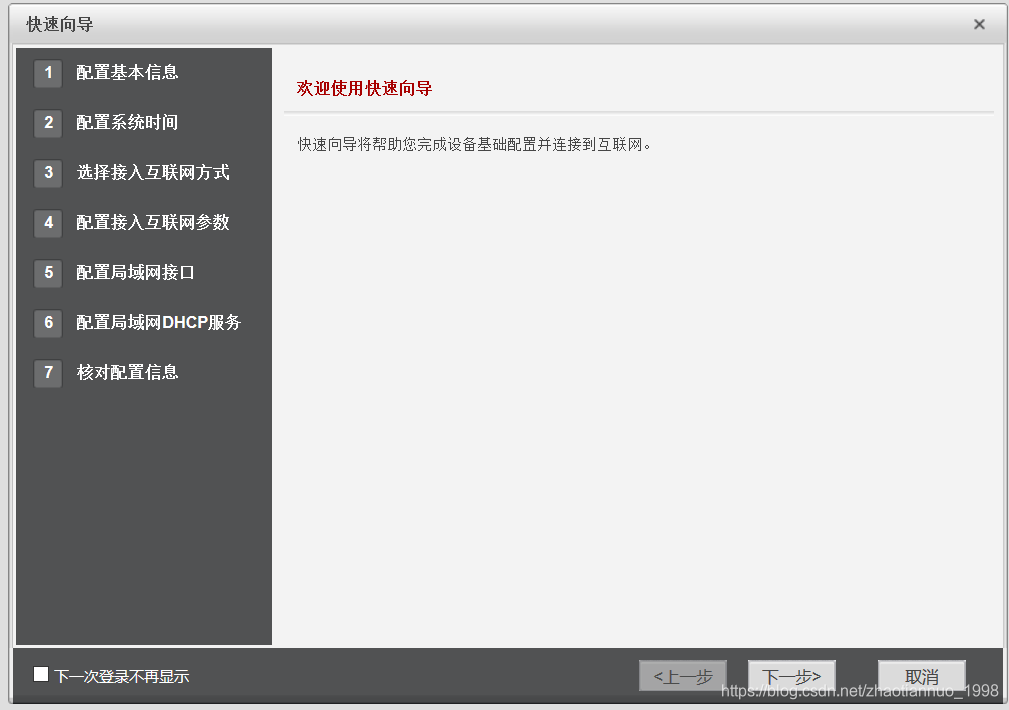The image size is (1009, 710).
Task: Open the 配置接入互联网参数 step
Action: (x=153, y=223)
